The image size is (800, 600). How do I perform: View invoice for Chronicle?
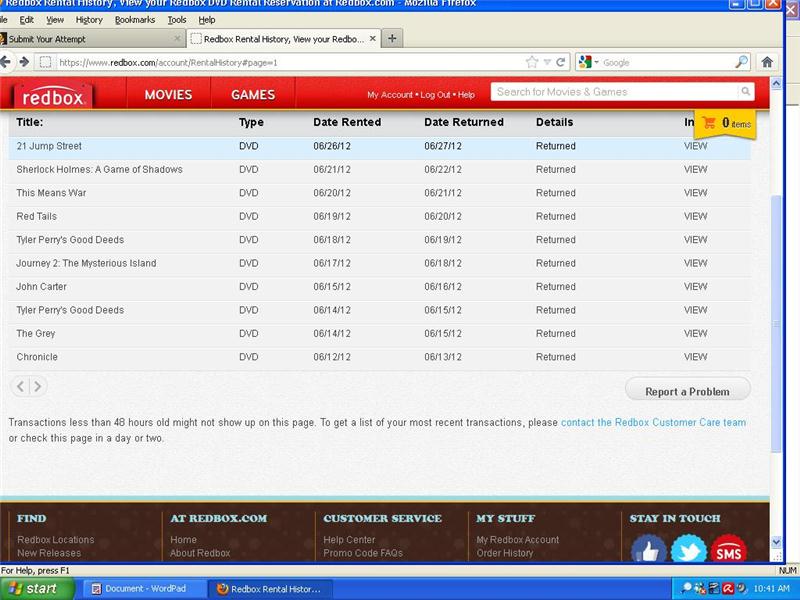click(x=695, y=357)
